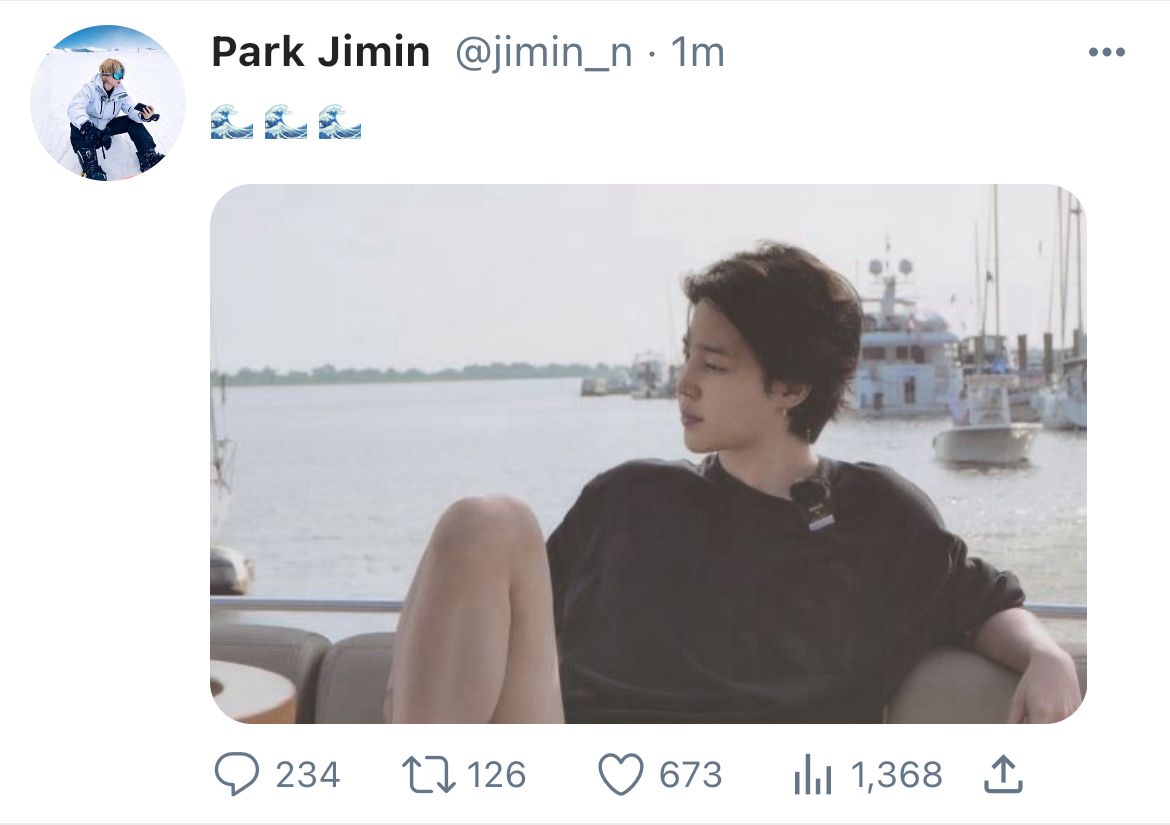Viewport: 1170px width, 825px height.
Task: Click the middle wave emoji in the tweet
Action: 286,124
